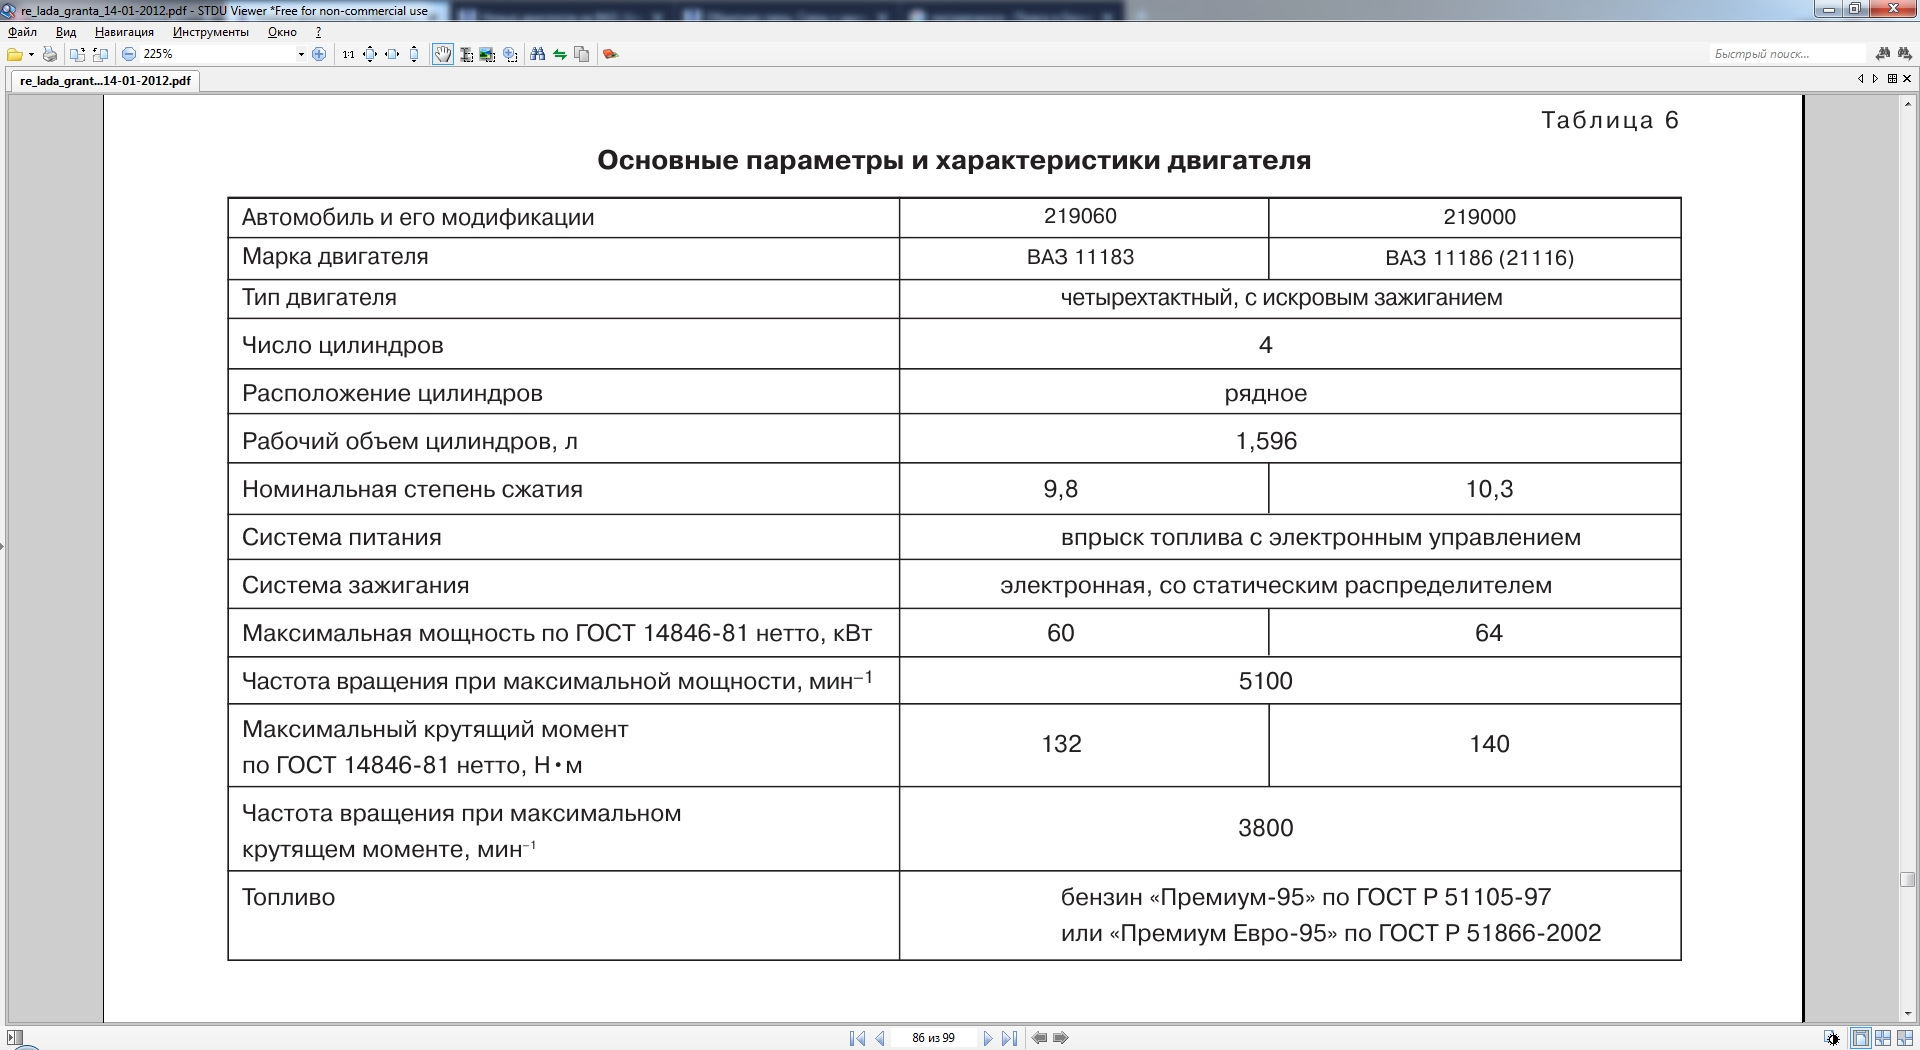Open the Инструменты menu

pyautogui.click(x=210, y=32)
